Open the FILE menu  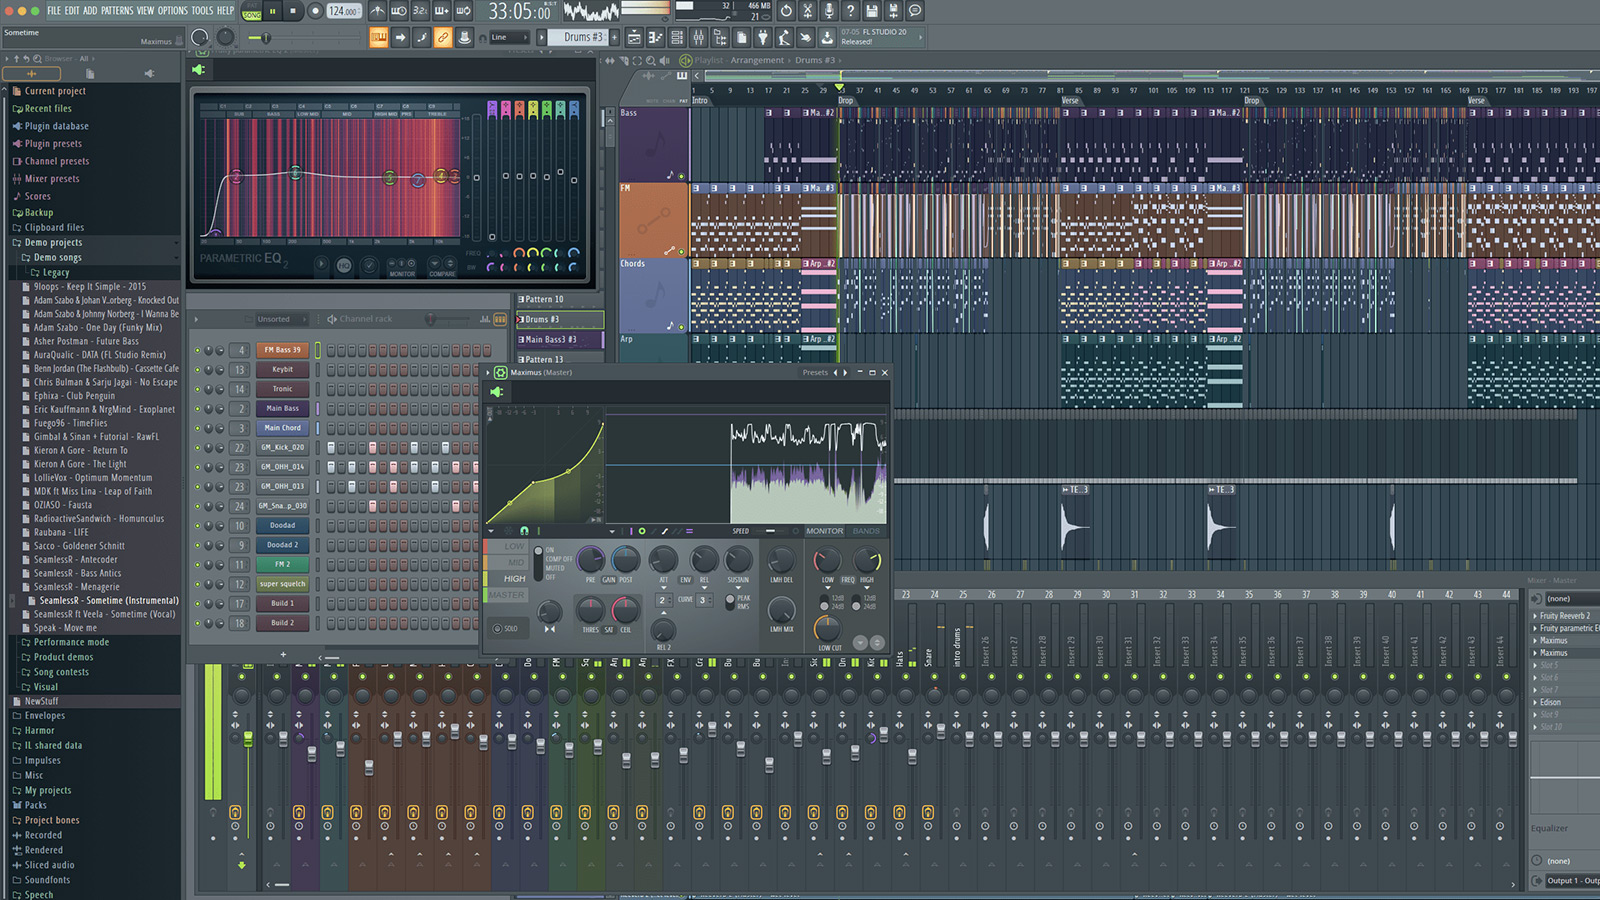(x=54, y=11)
